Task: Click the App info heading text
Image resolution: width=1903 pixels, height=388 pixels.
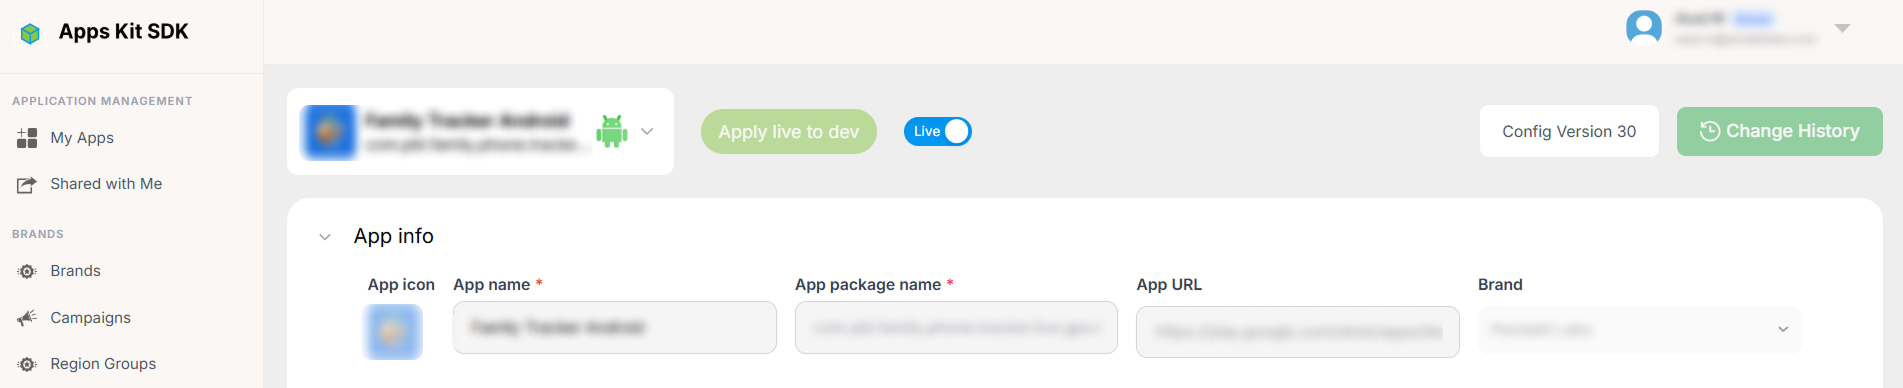Action: 393,236
